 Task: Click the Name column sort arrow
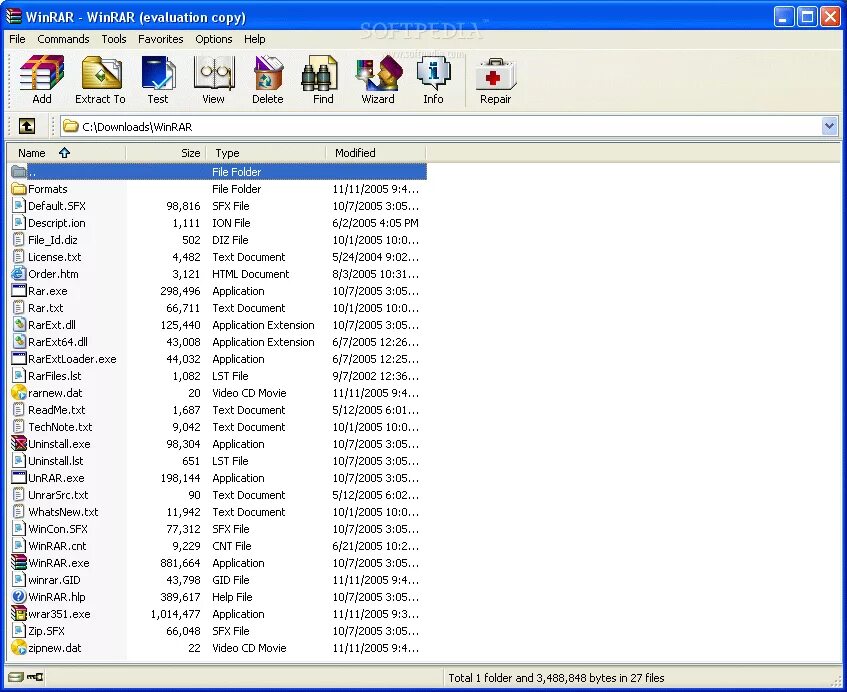65,153
